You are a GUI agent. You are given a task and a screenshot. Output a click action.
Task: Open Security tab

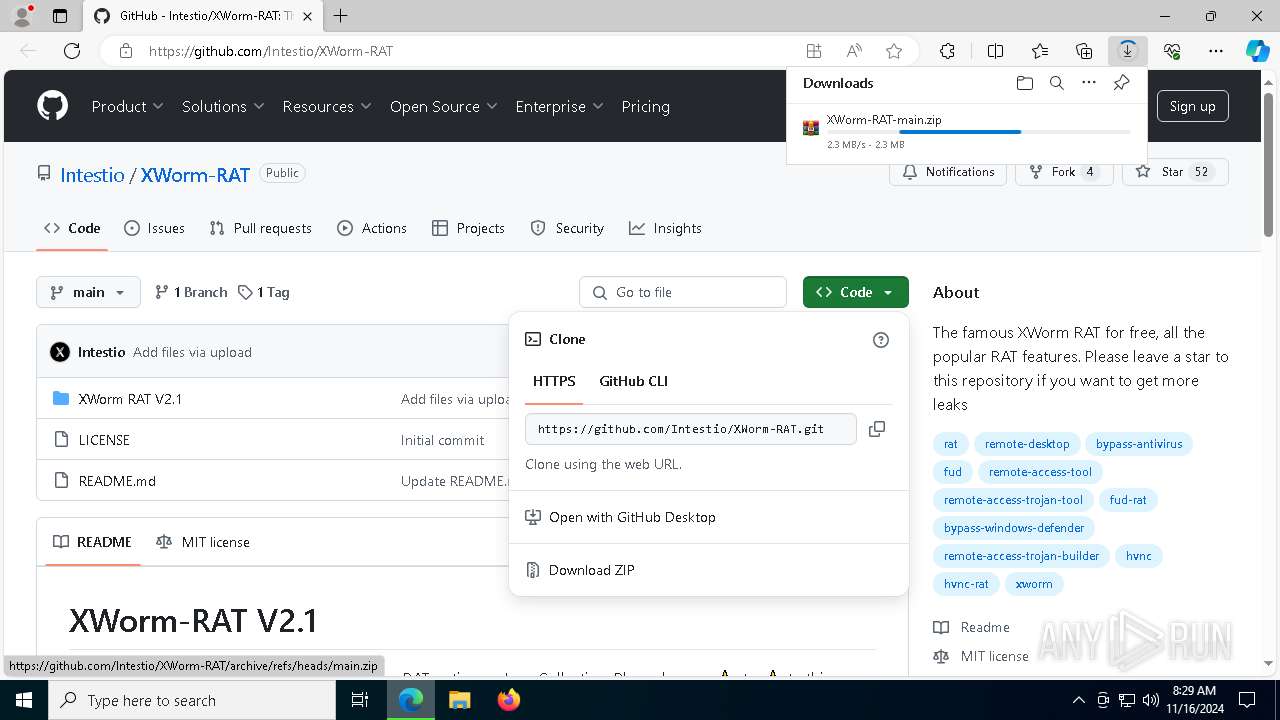567,228
